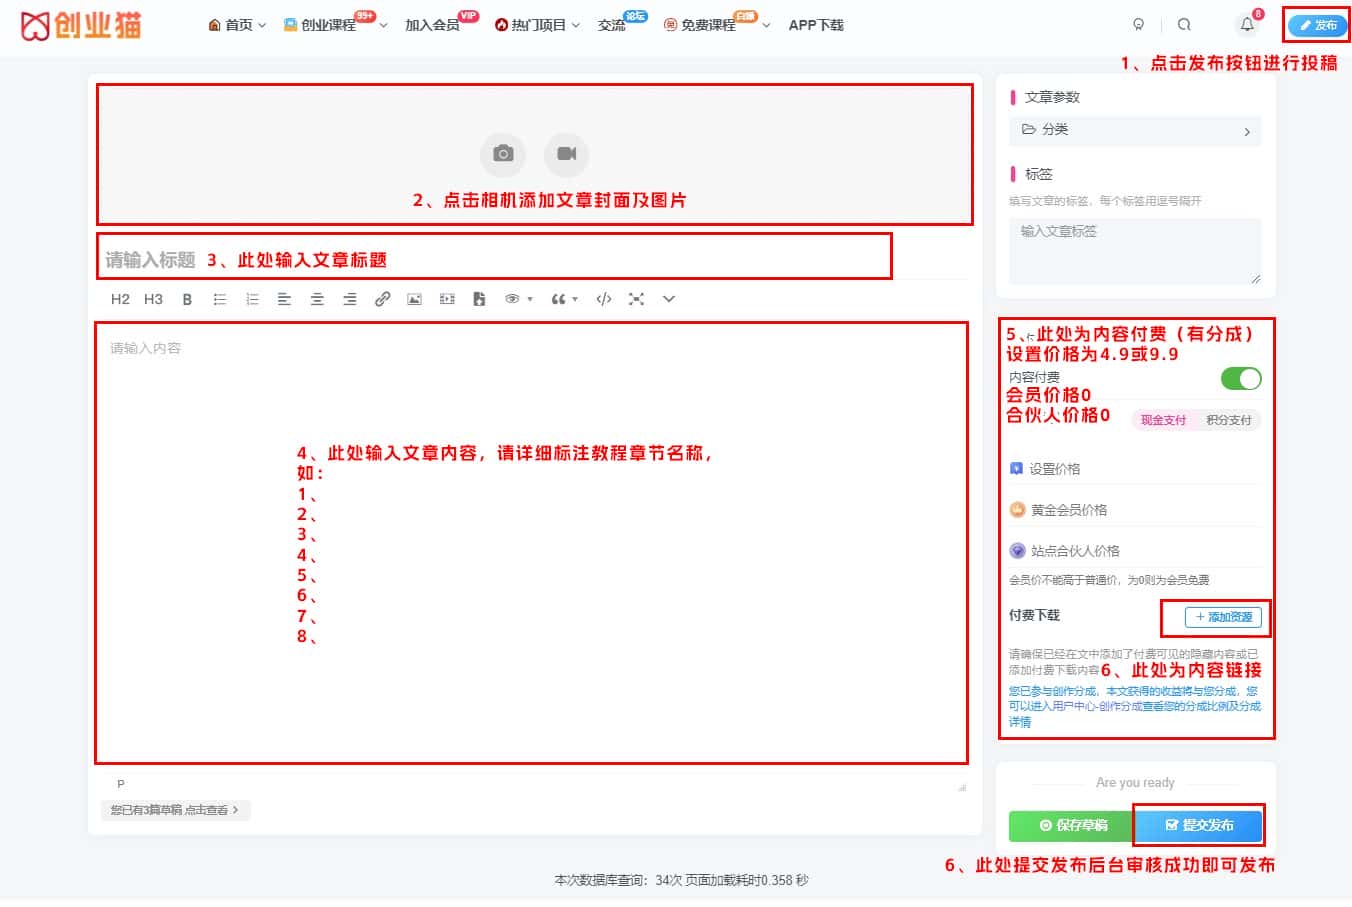Expand the 分类 category selector
This screenshot has width=1352, height=907.
coord(1135,131)
